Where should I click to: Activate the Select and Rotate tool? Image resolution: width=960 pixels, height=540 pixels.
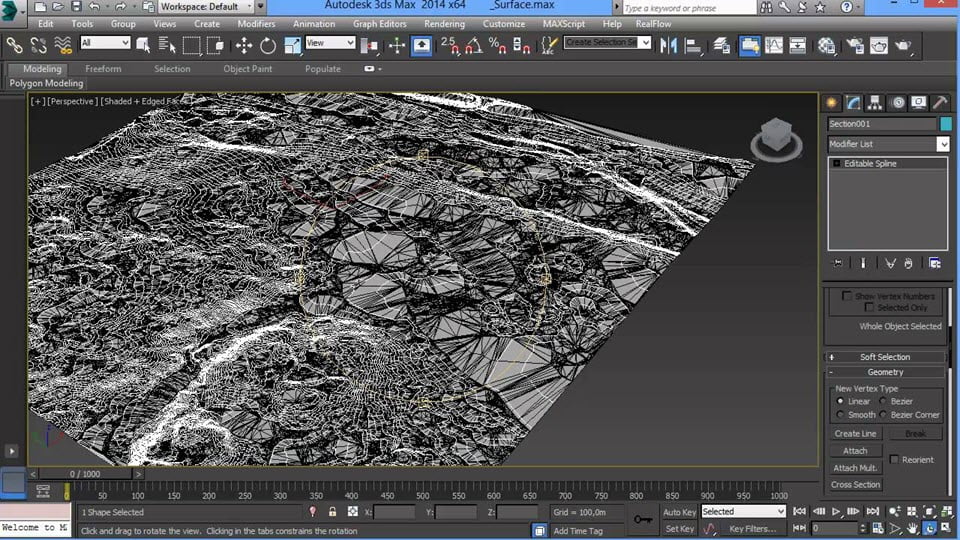[x=268, y=45]
